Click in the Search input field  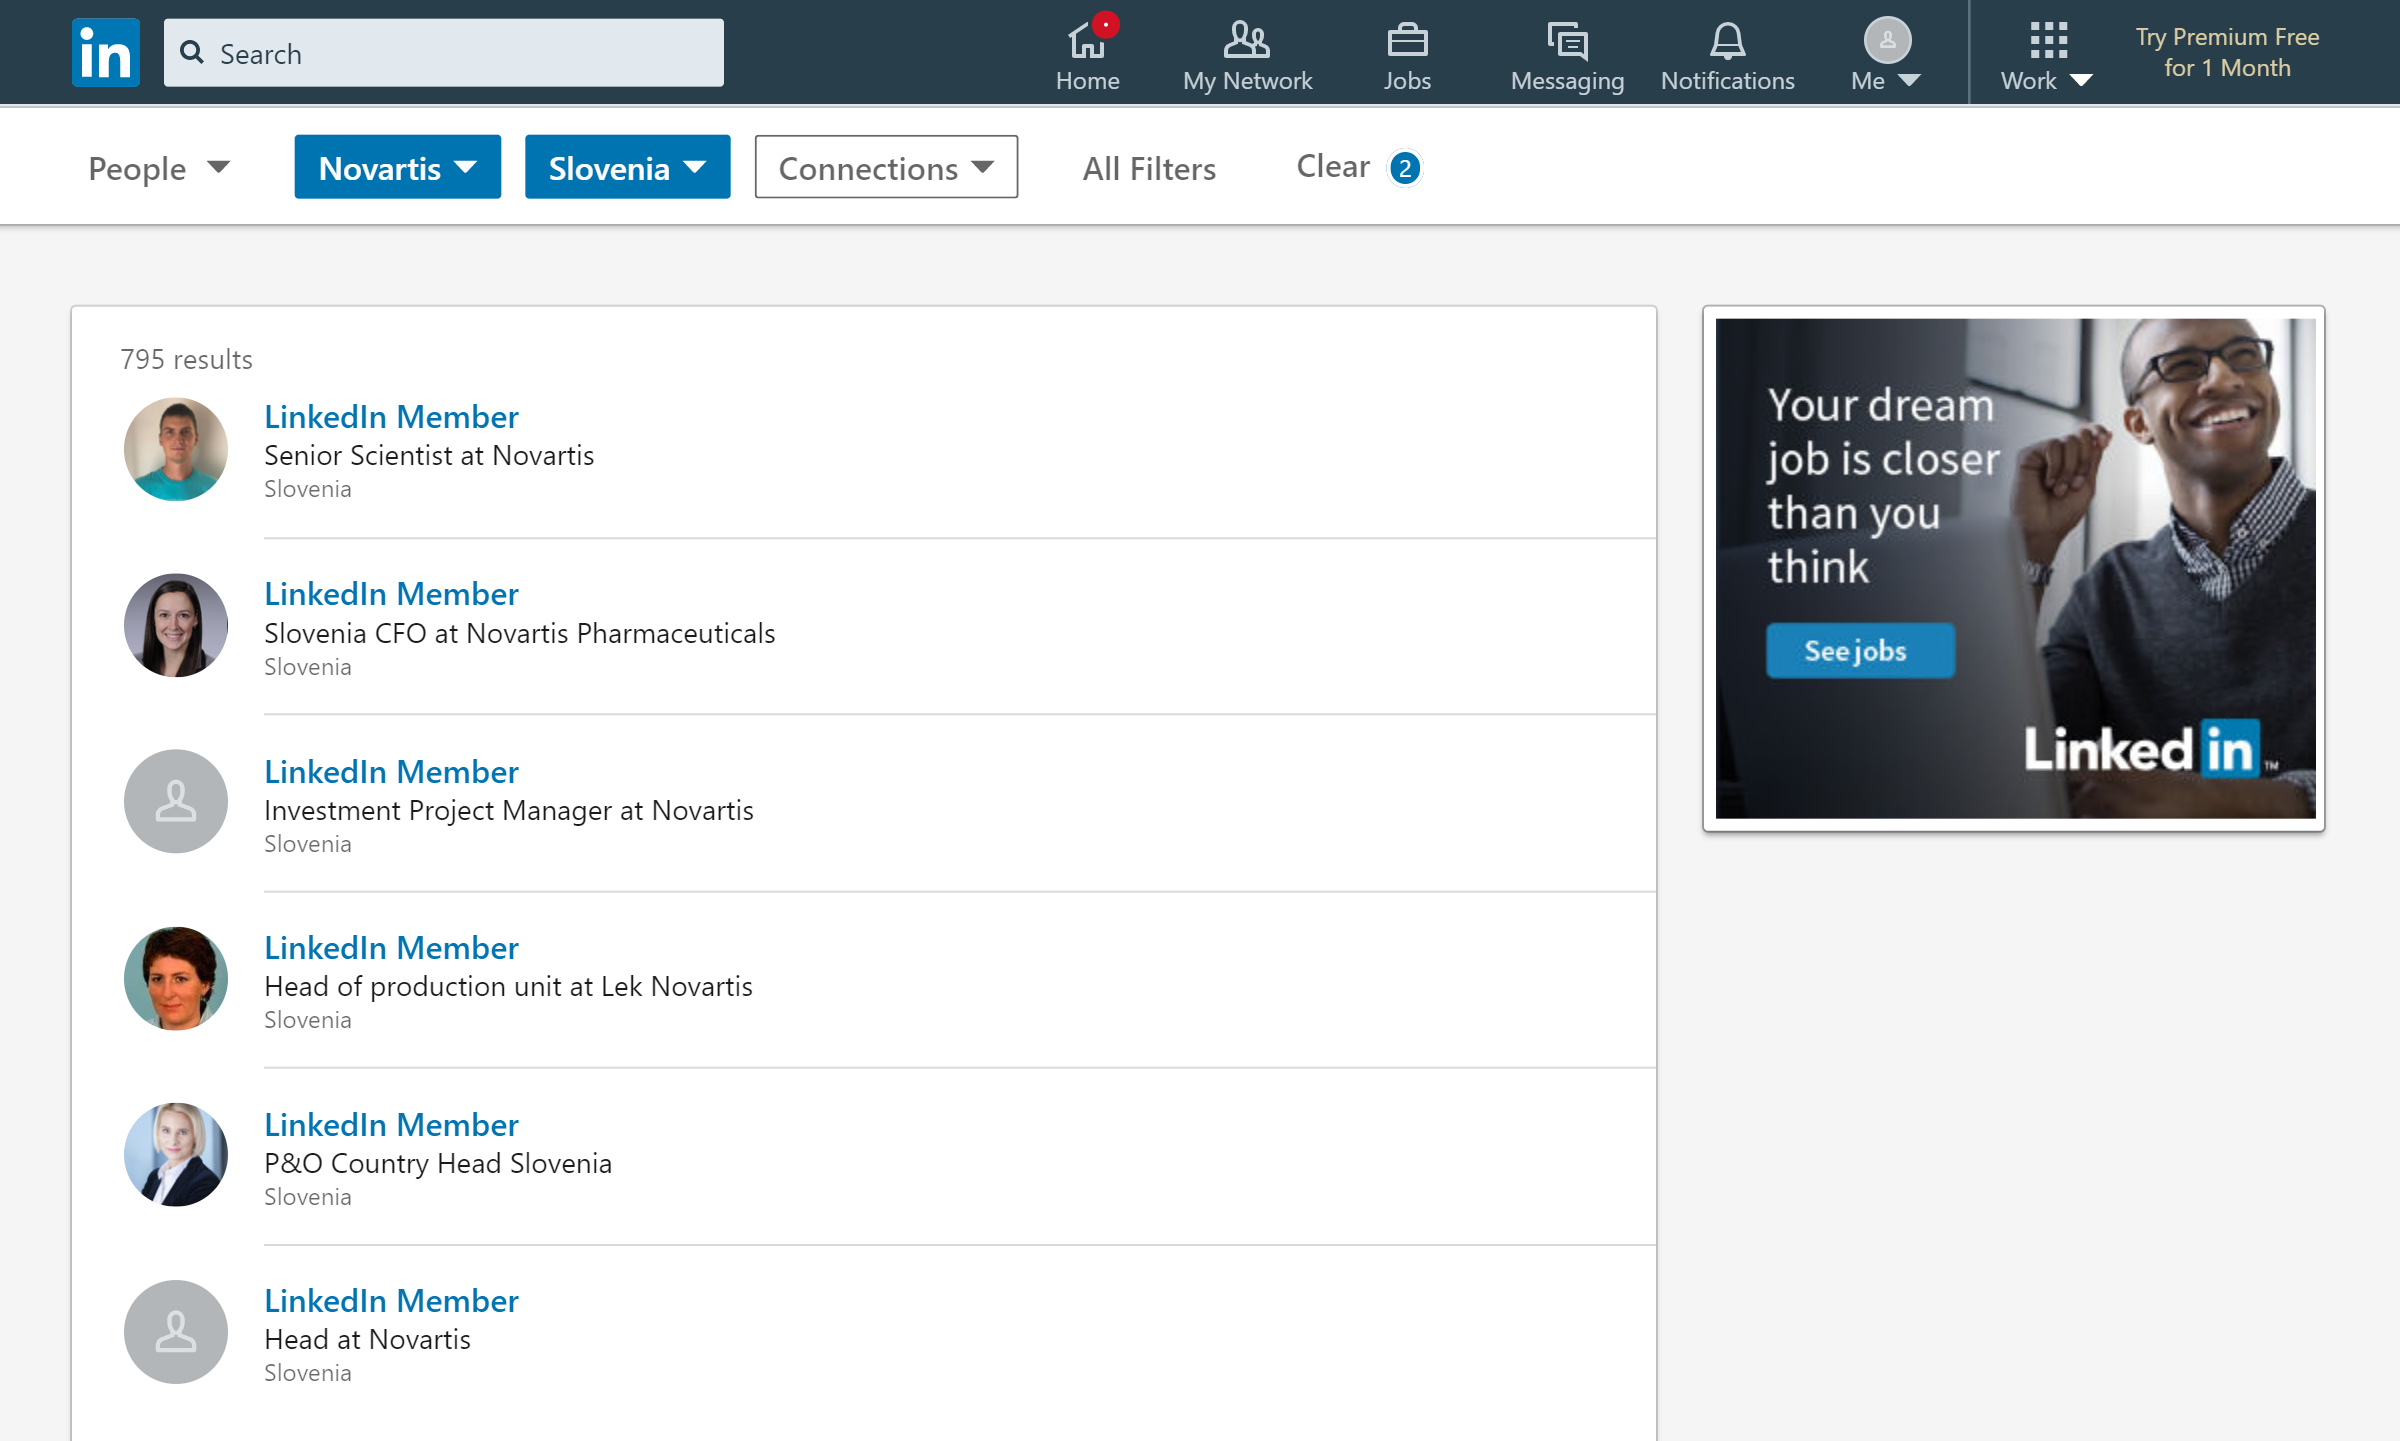[x=444, y=53]
